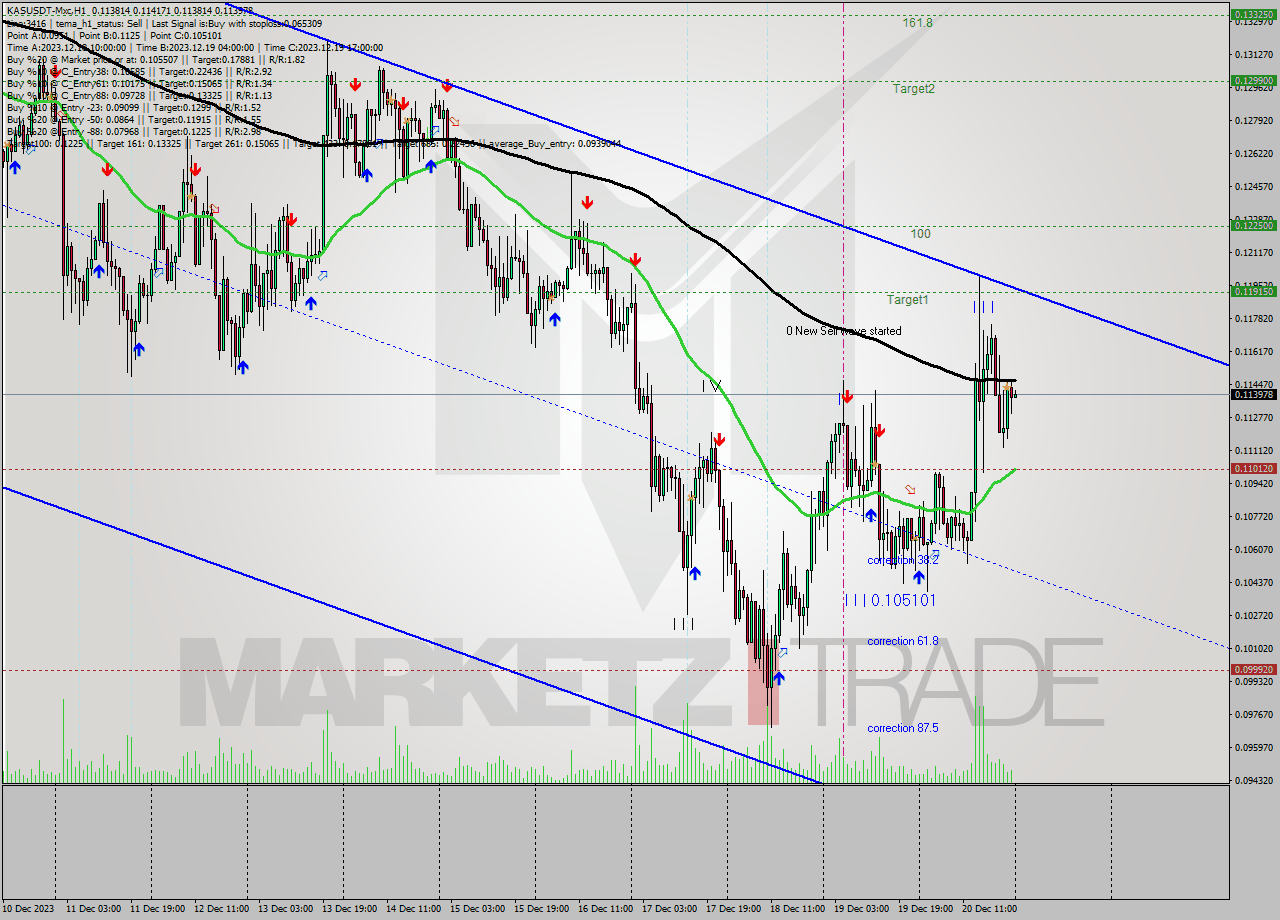Click the blue buy arrow below the lowest candle
The width and height of the screenshot is (1280, 920).
pyautogui.click(x=778, y=678)
